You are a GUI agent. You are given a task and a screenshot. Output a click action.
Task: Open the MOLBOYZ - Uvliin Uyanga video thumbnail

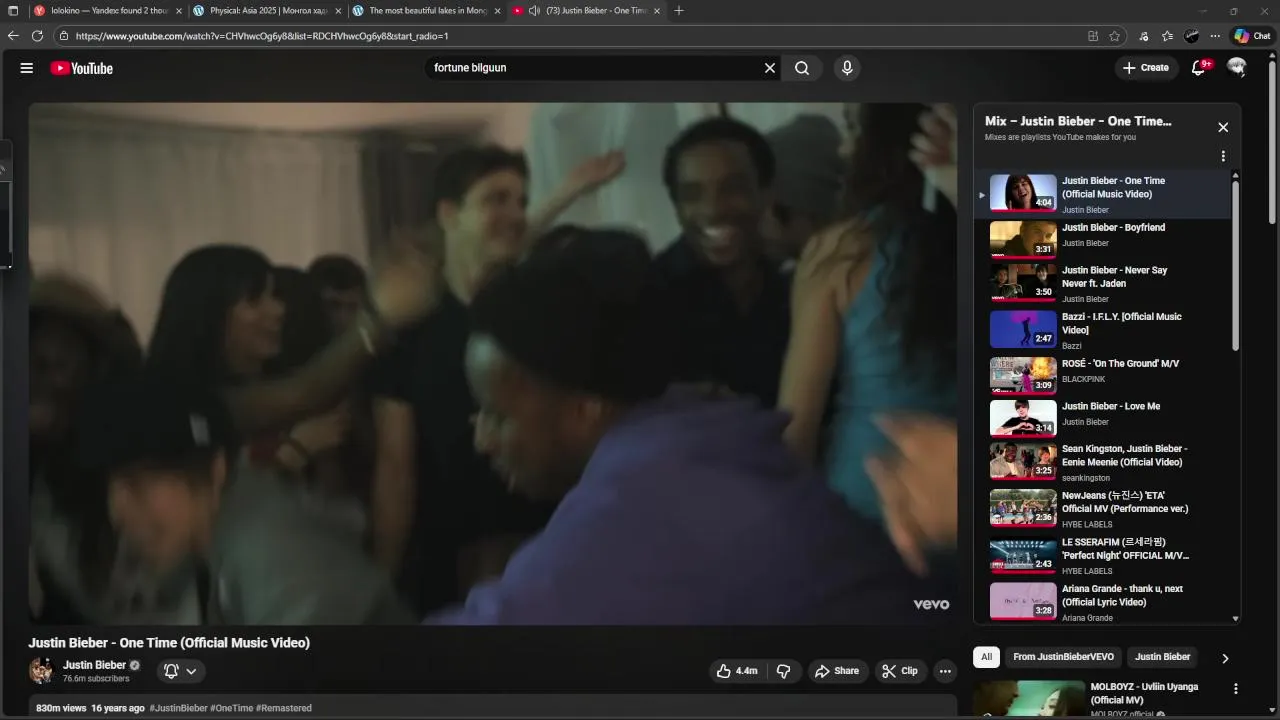click(x=1029, y=700)
